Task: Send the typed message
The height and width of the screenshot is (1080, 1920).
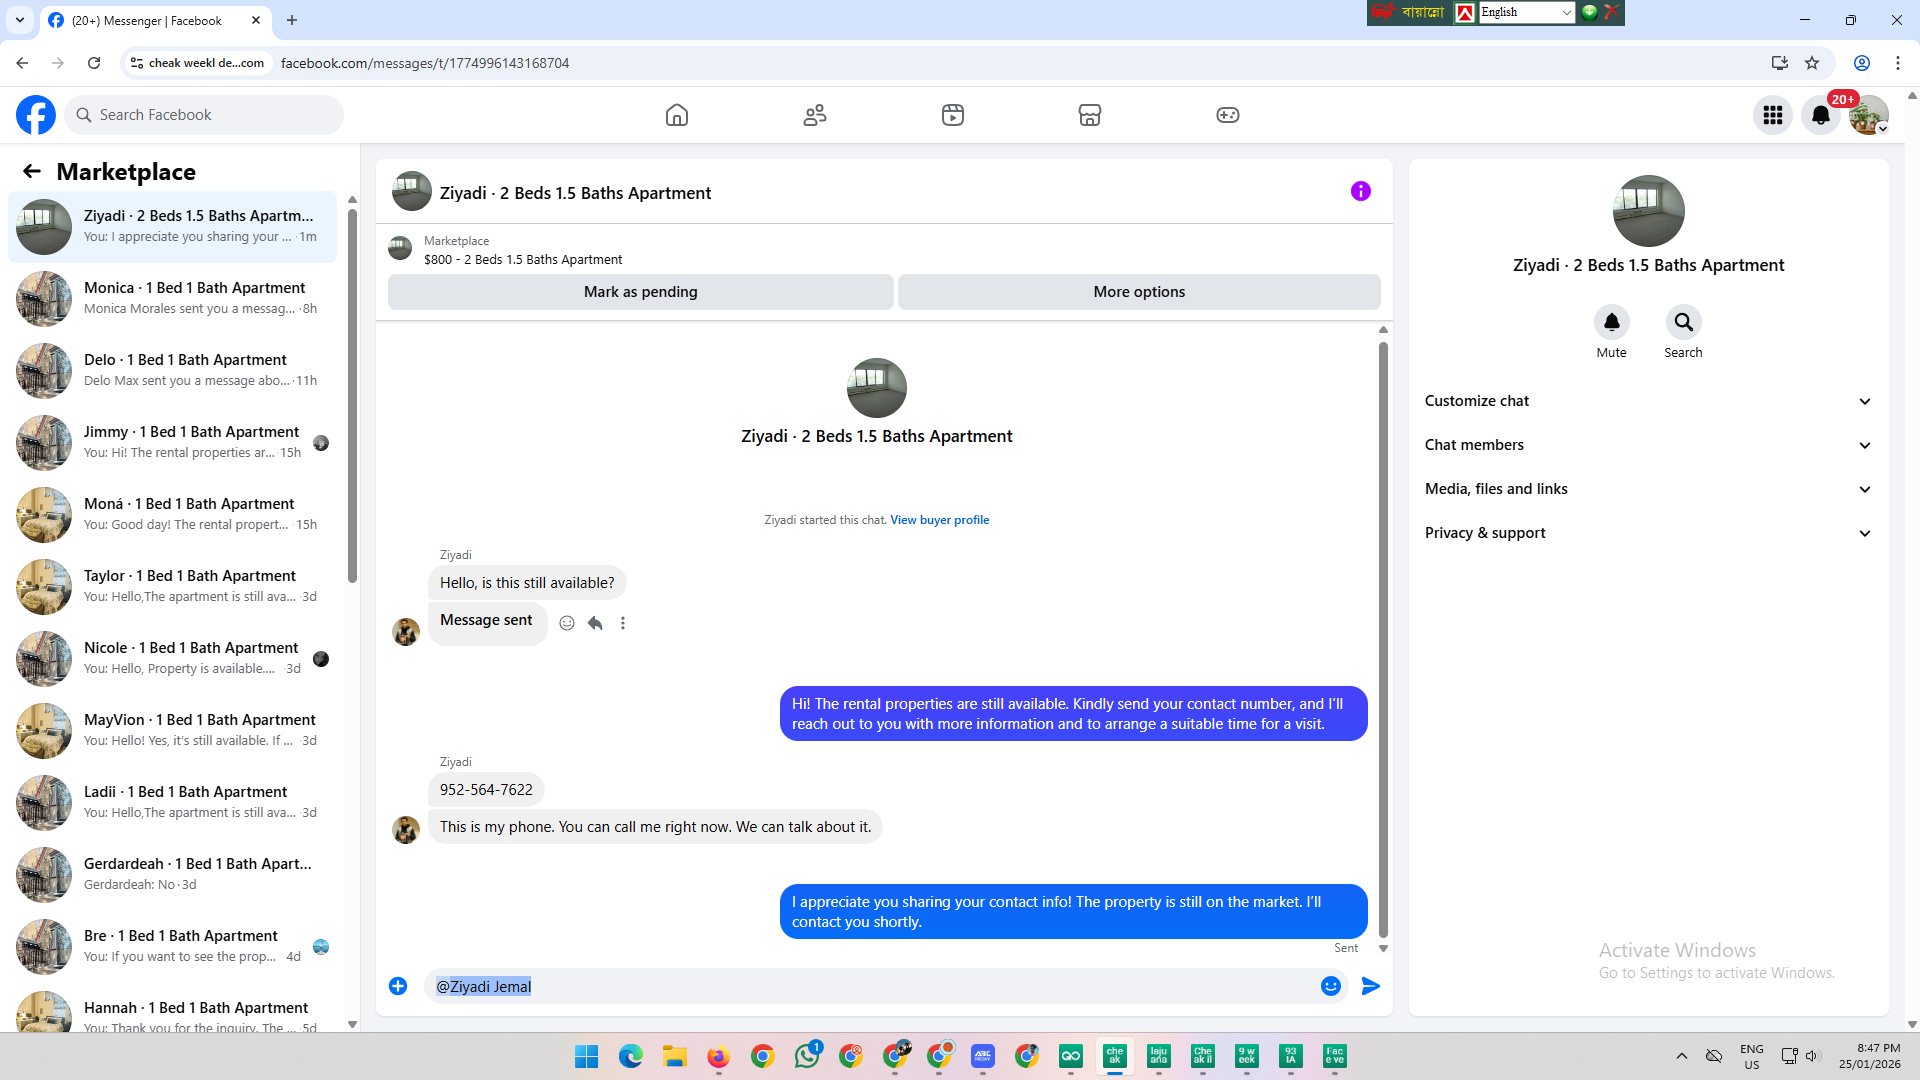Action: coord(1371,986)
